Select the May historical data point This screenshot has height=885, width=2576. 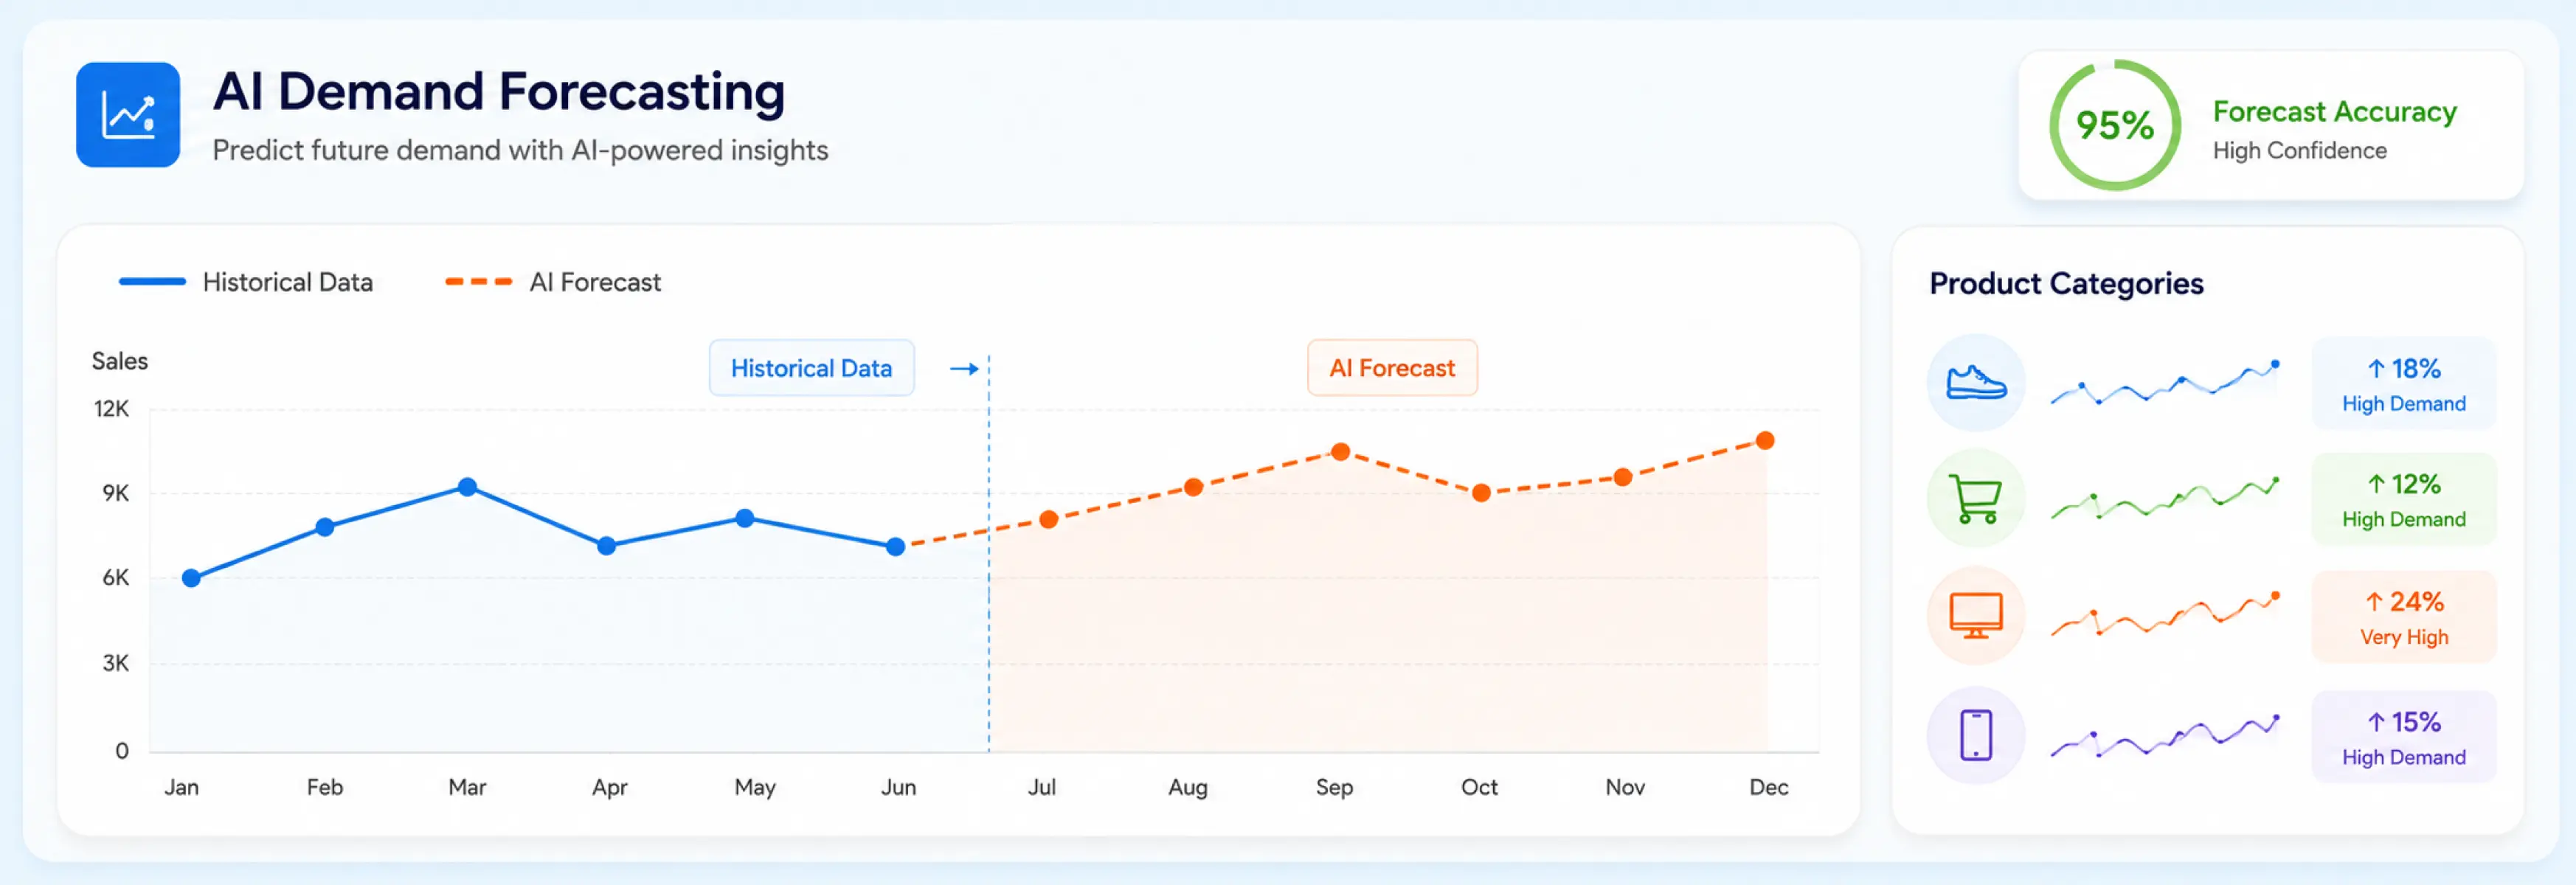coord(745,518)
